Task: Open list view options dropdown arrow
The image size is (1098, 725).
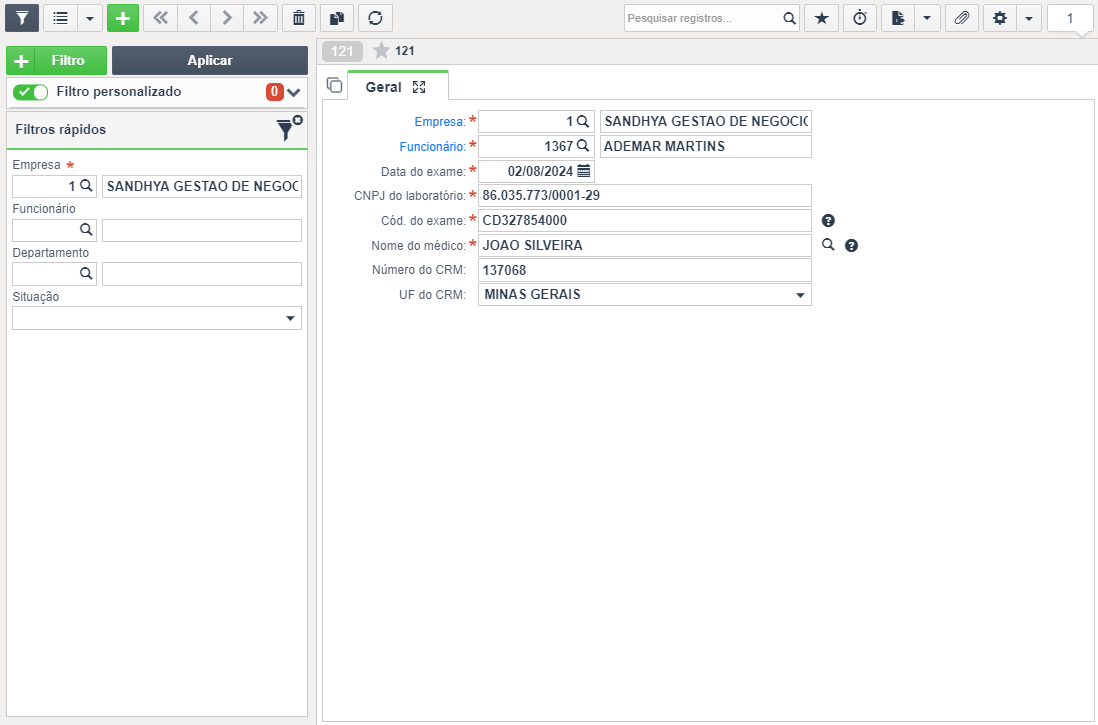Action: click(x=90, y=18)
